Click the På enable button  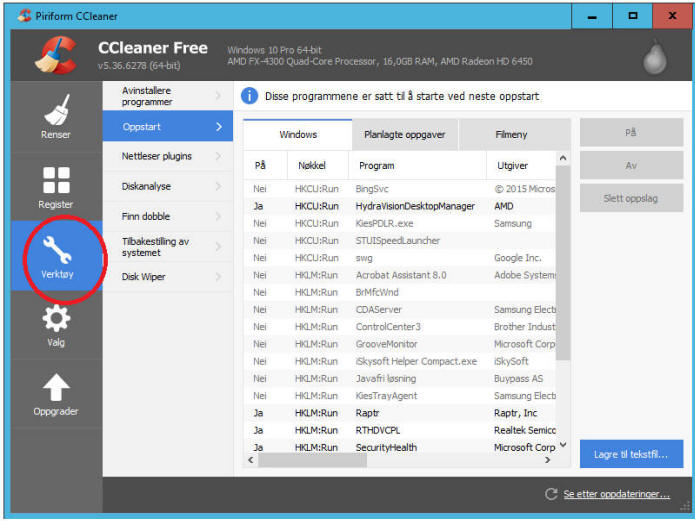631,132
